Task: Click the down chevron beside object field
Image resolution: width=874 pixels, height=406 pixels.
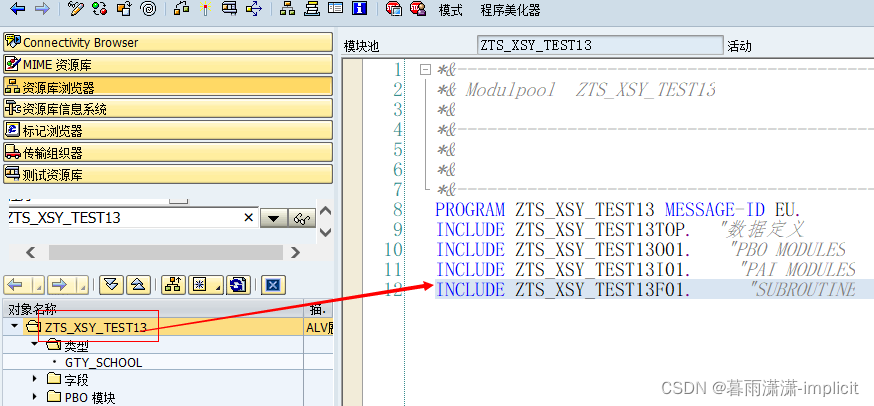Action: 326,231
